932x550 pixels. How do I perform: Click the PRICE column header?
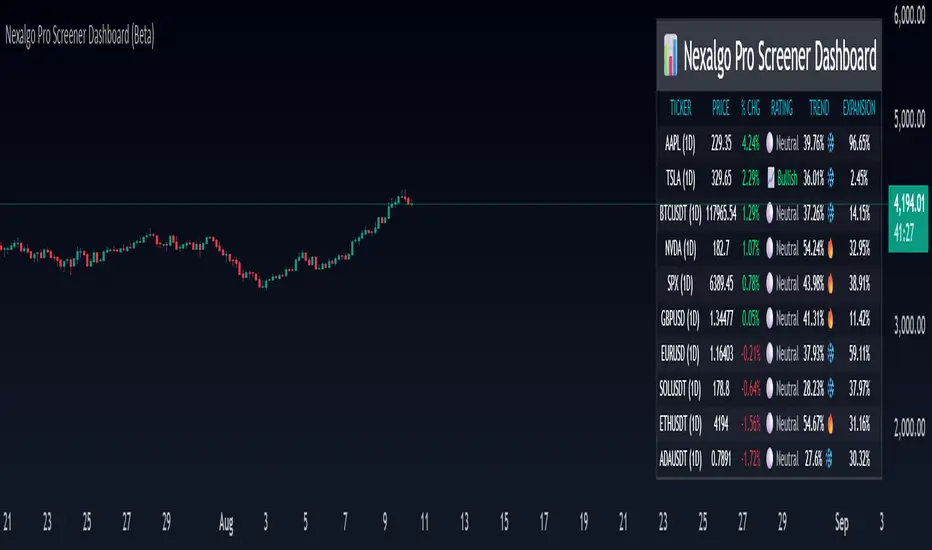pos(721,108)
